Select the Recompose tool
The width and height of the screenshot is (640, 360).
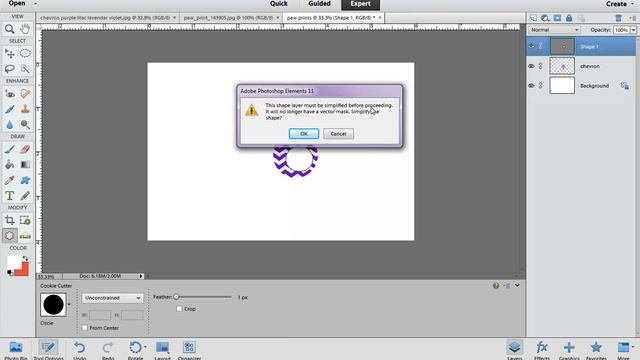tap(25, 220)
